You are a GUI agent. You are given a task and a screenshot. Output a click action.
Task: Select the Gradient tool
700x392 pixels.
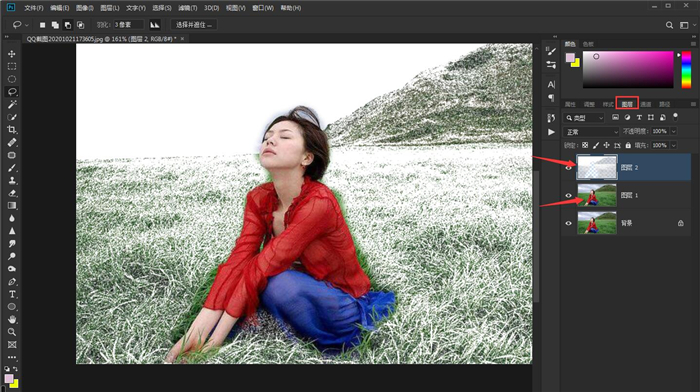tap(12, 205)
